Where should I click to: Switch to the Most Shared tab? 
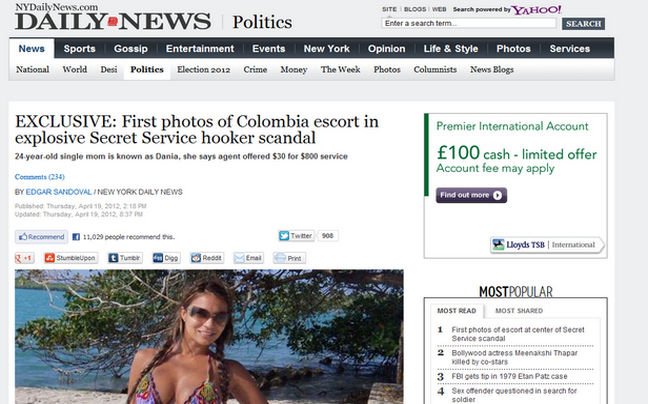click(x=519, y=311)
